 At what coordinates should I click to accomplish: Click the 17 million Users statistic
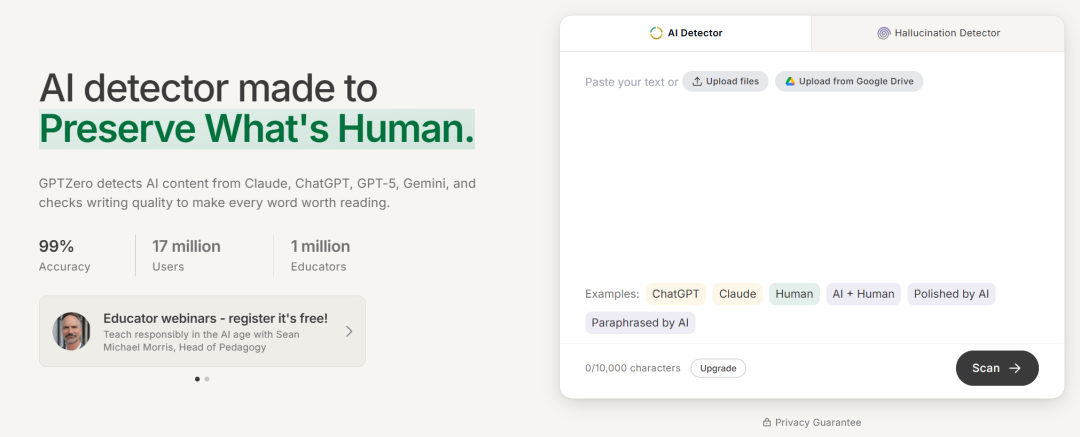click(187, 256)
